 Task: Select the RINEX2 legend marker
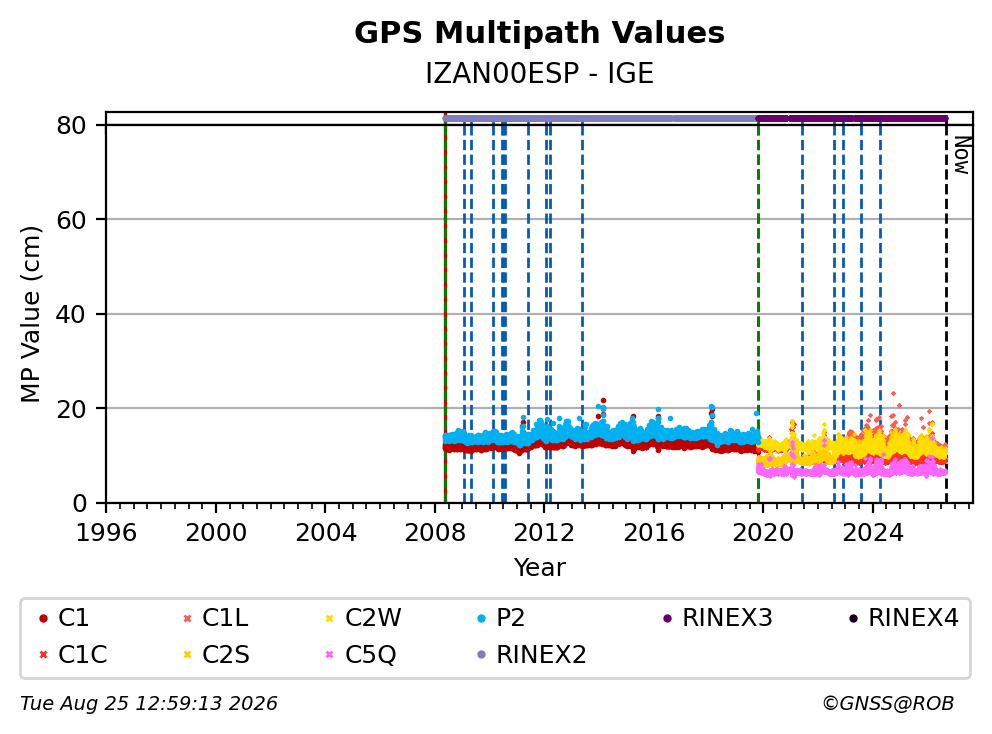[481, 655]
